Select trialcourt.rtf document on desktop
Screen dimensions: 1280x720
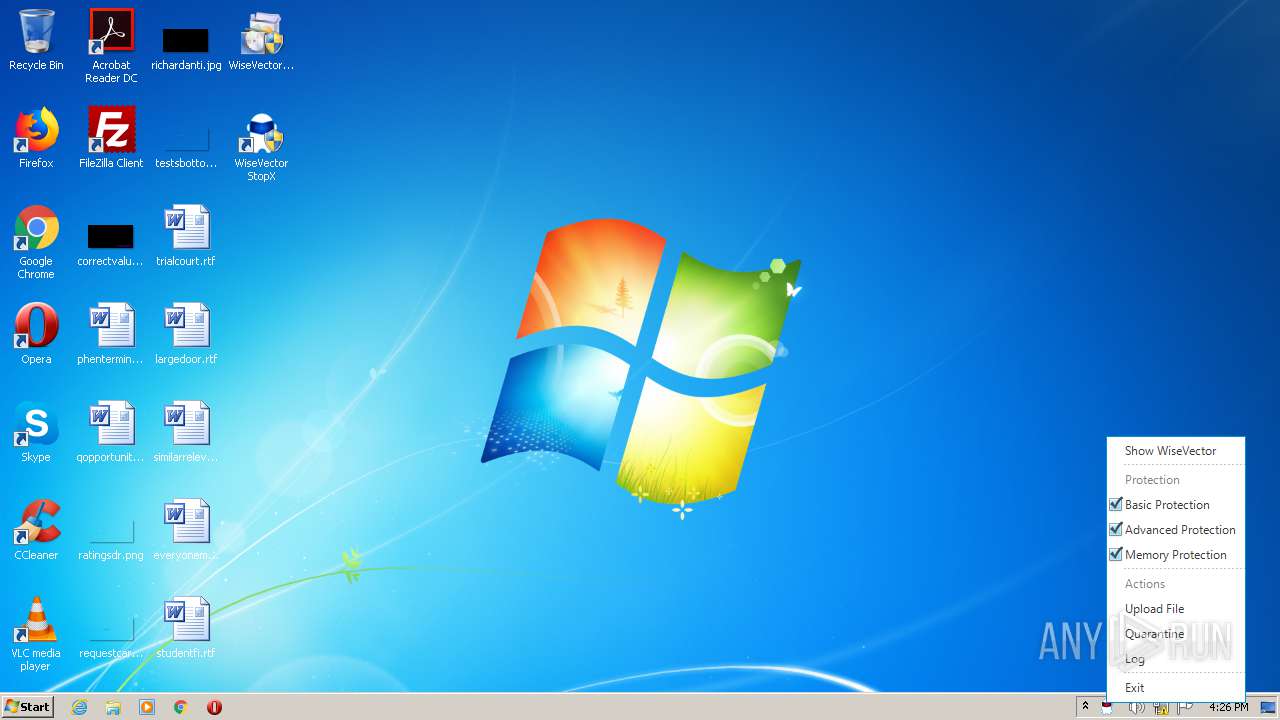pos(186,236)
